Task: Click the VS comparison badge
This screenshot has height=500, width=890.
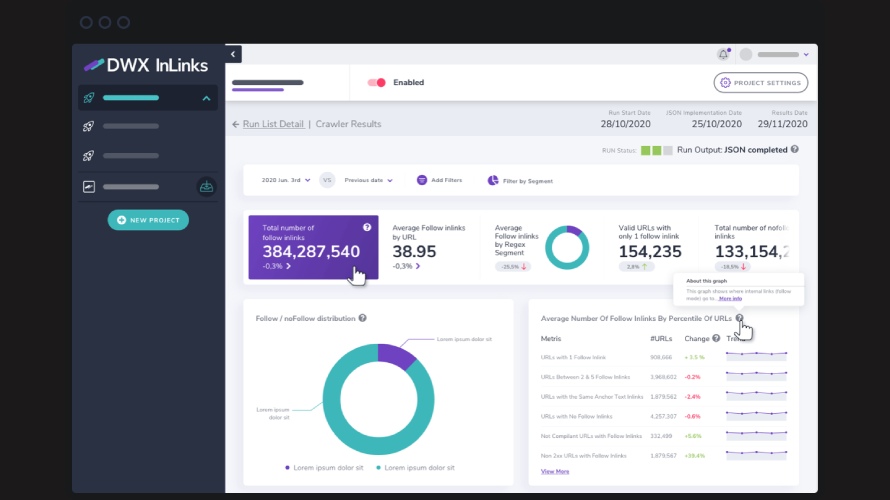Action: click(x=327, y=180)
